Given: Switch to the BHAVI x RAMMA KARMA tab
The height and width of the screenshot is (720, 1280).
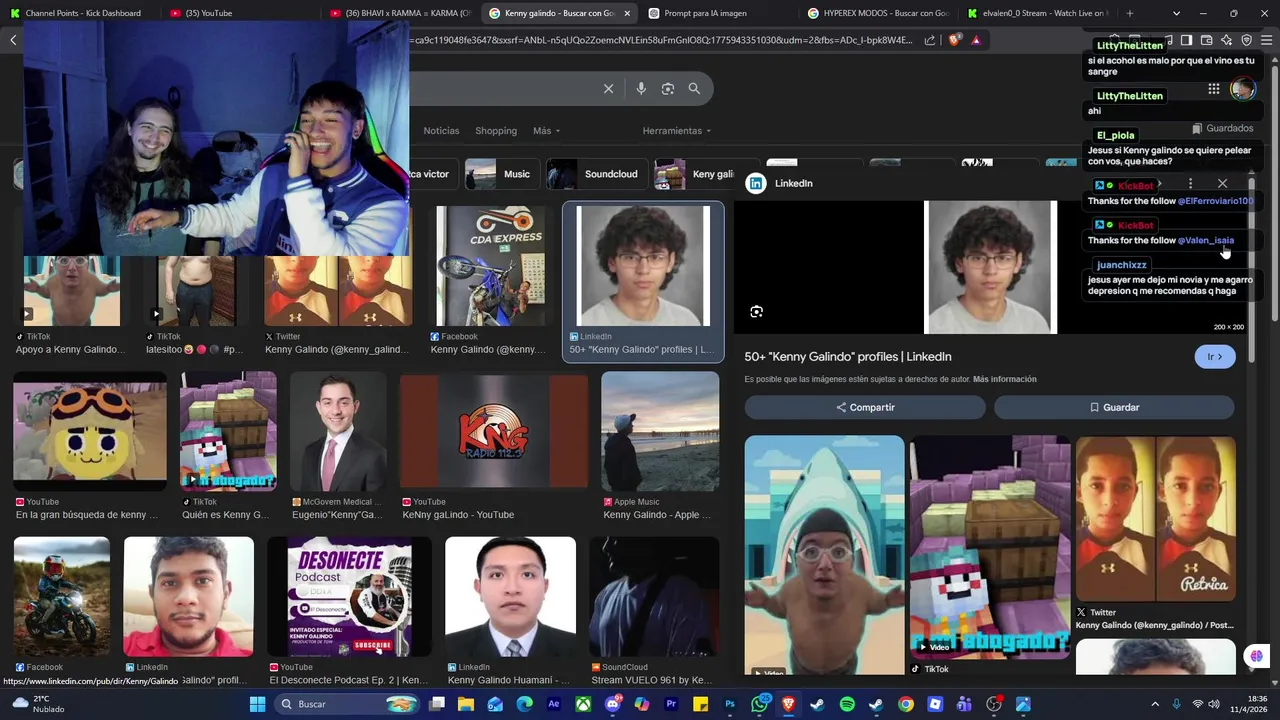Looking at the screenshot, I should point(399,13).
